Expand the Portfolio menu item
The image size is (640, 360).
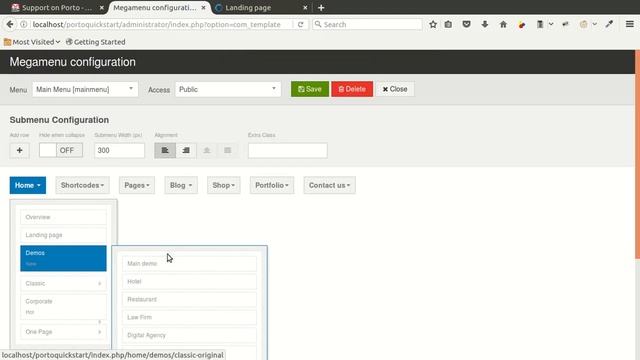[272, 185]
